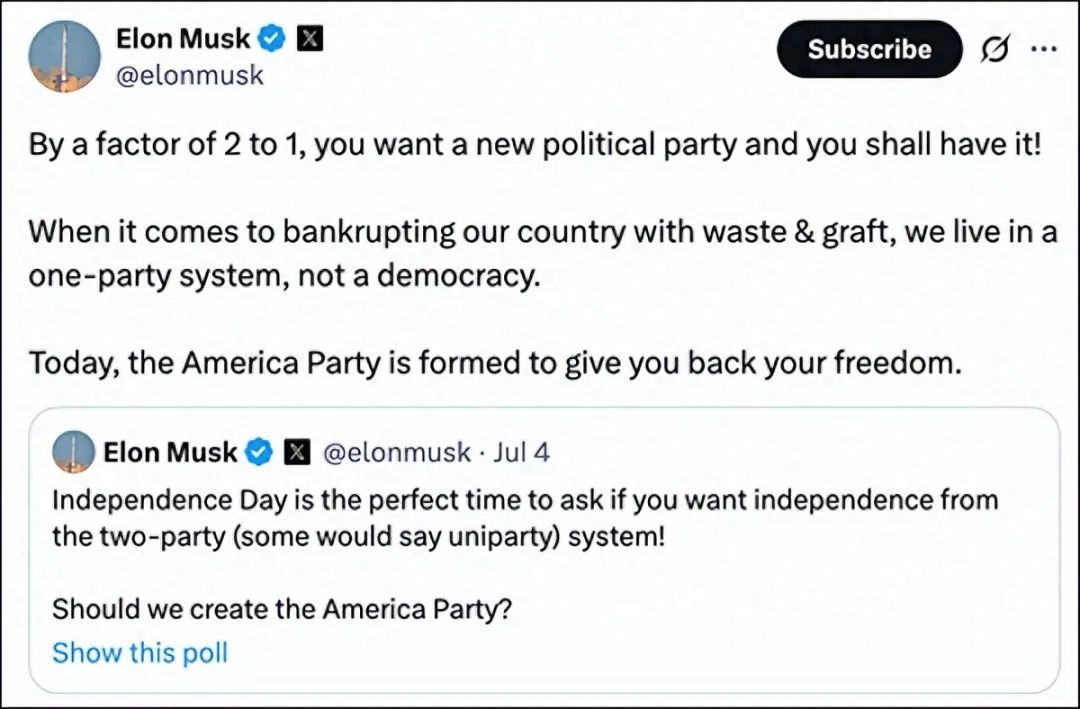Click the 'Today, the America Party is formed' line
The width and height of the screenshot is (1080, 709).
point(495,362)
